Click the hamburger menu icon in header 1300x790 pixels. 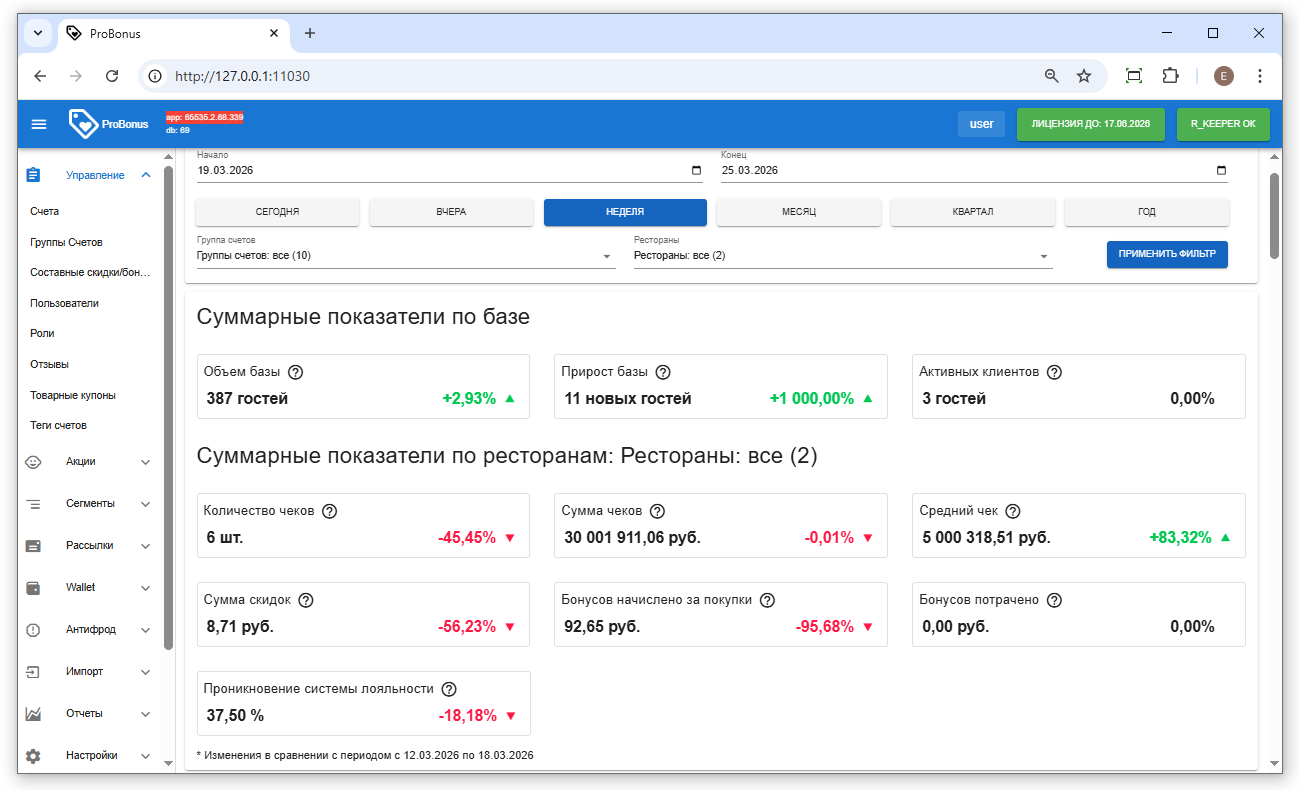[39, 124]
